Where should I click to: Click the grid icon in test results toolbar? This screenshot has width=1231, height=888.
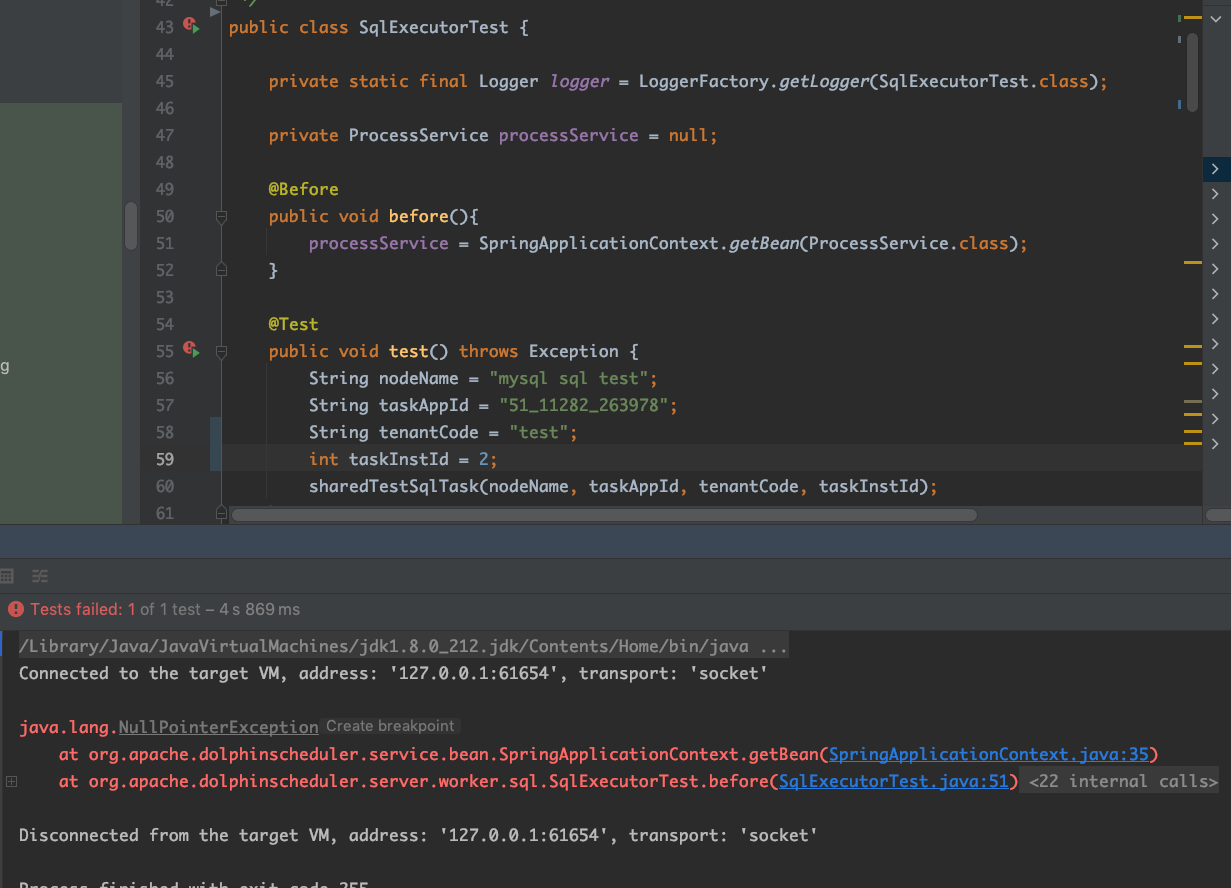7,576
